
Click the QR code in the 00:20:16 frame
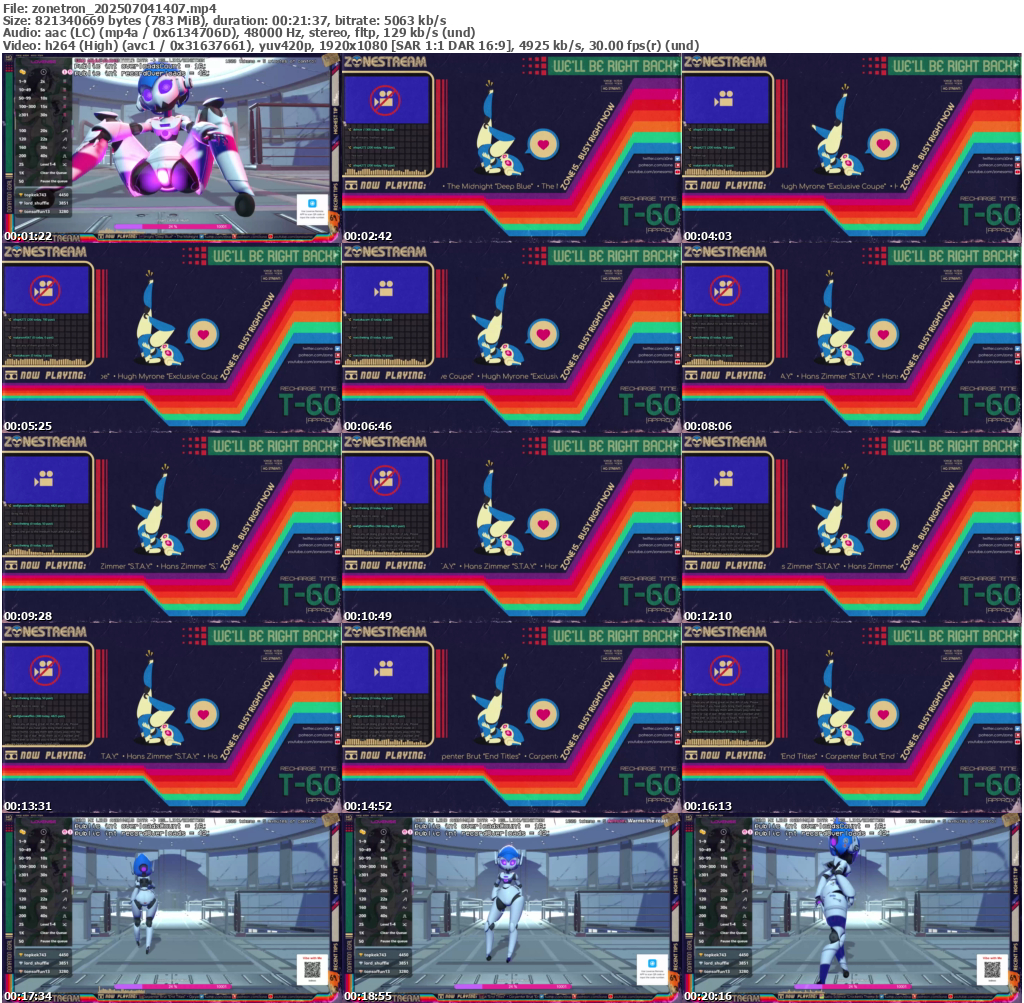point(992,969)
